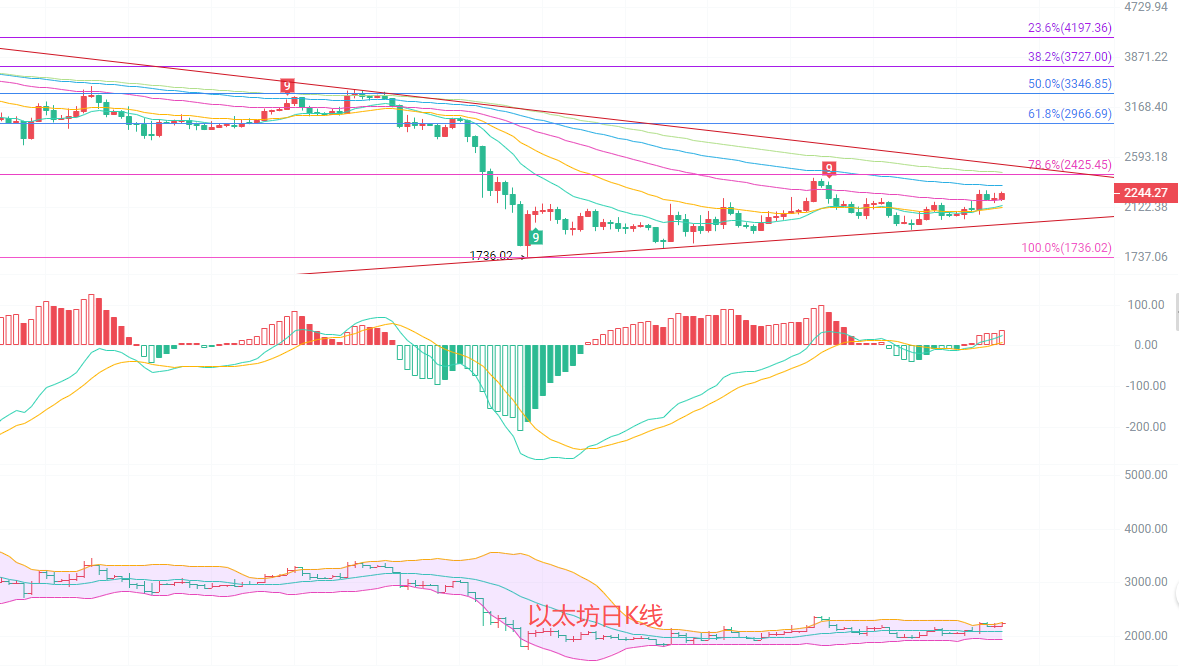
Task: Select the 38.2%(3727.00) Fibonacci level label
Action: click(x=1070, y=58)
